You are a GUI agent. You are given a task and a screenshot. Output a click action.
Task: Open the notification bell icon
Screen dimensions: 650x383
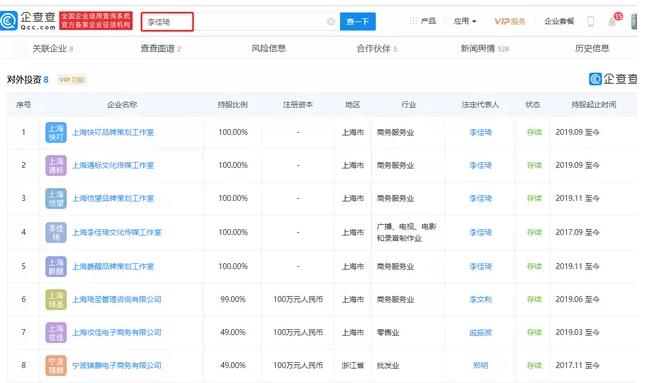click(x=612, y=22)
